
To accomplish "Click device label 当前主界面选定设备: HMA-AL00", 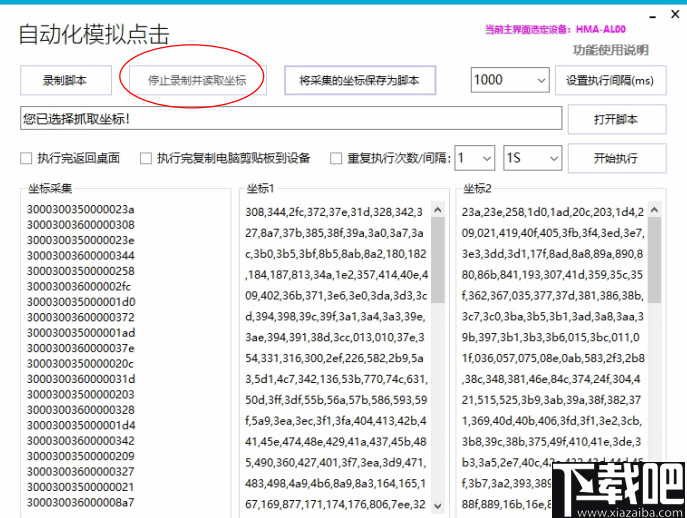I will [x=555, y=29].
